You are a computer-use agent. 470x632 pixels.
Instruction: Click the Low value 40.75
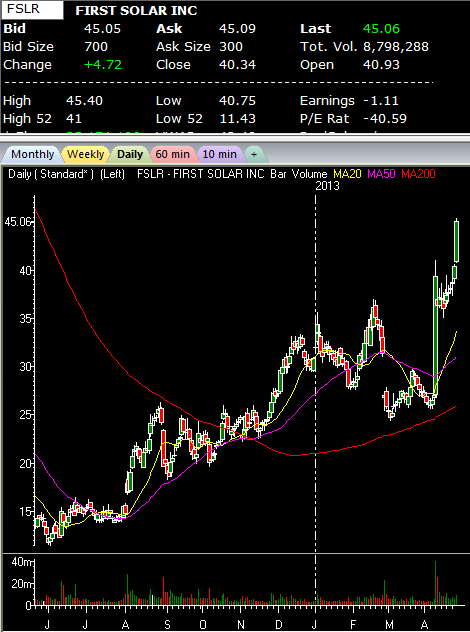237,101
